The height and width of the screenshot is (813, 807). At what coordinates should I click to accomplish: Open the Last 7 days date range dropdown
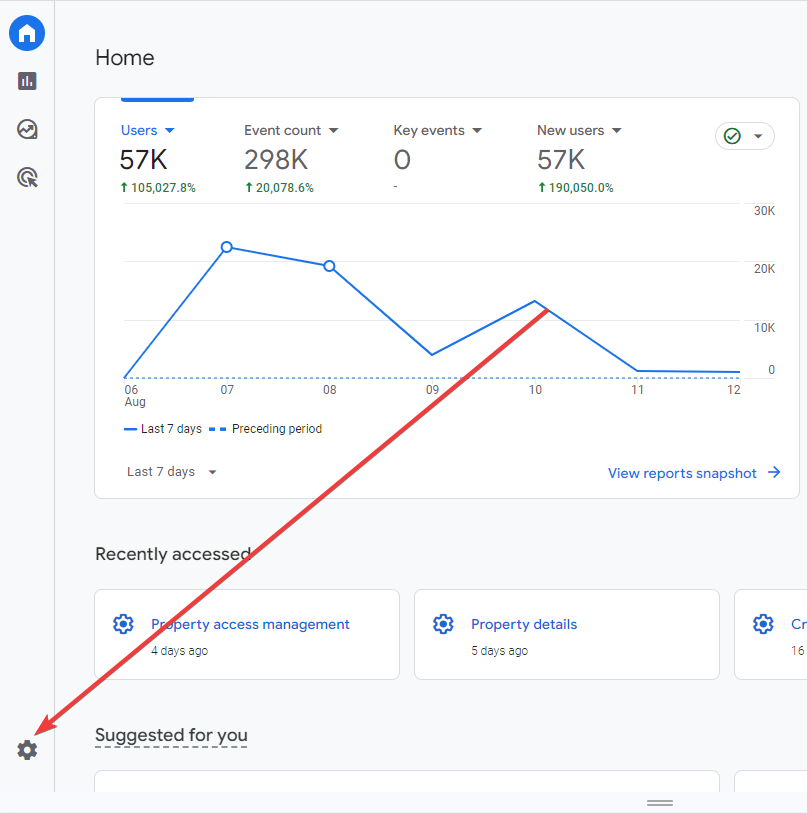pos(172,472)
